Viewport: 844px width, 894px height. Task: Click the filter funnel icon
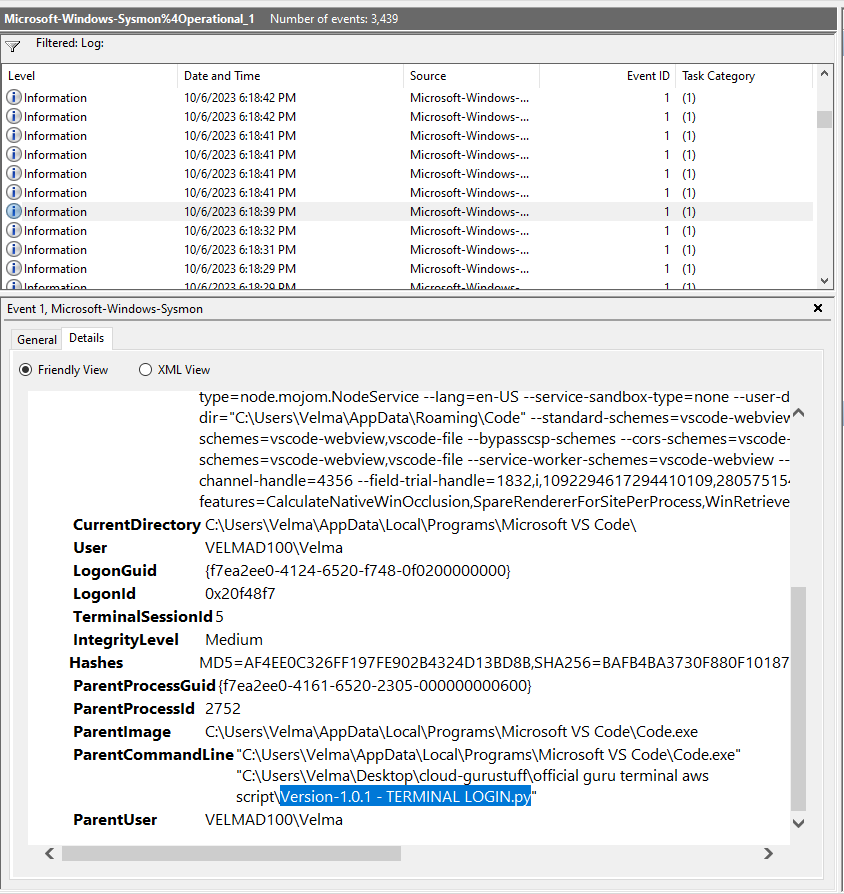(x=13, y=46)
